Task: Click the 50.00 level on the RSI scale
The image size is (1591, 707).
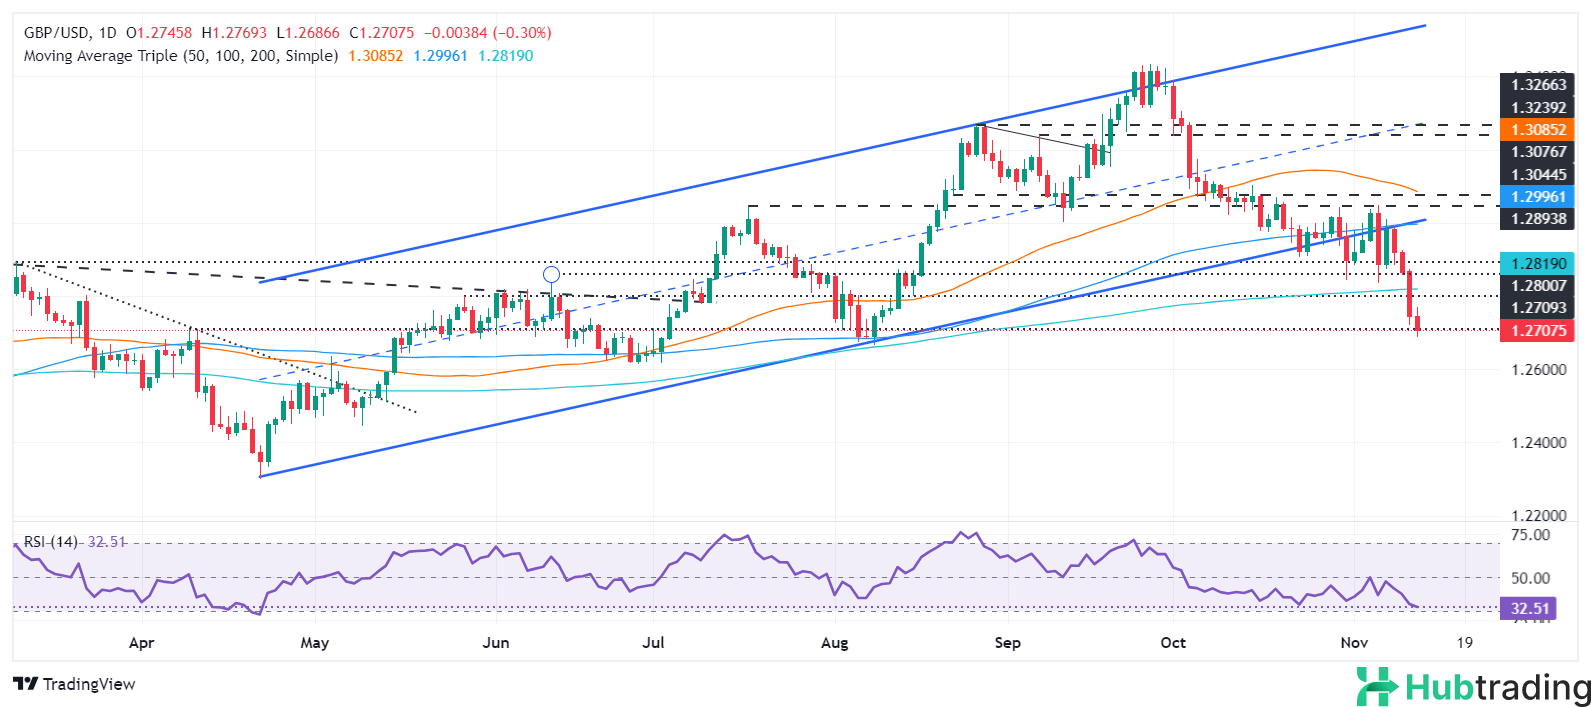Action: 1530,578
